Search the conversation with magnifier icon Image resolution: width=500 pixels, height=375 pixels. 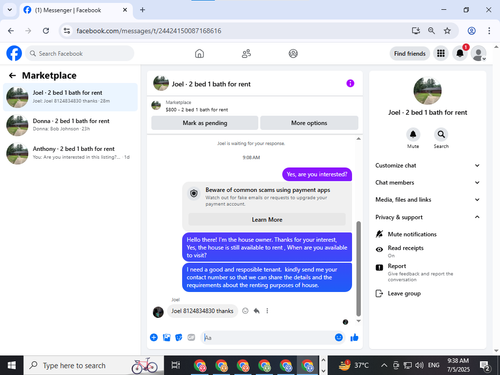point(441,134)
